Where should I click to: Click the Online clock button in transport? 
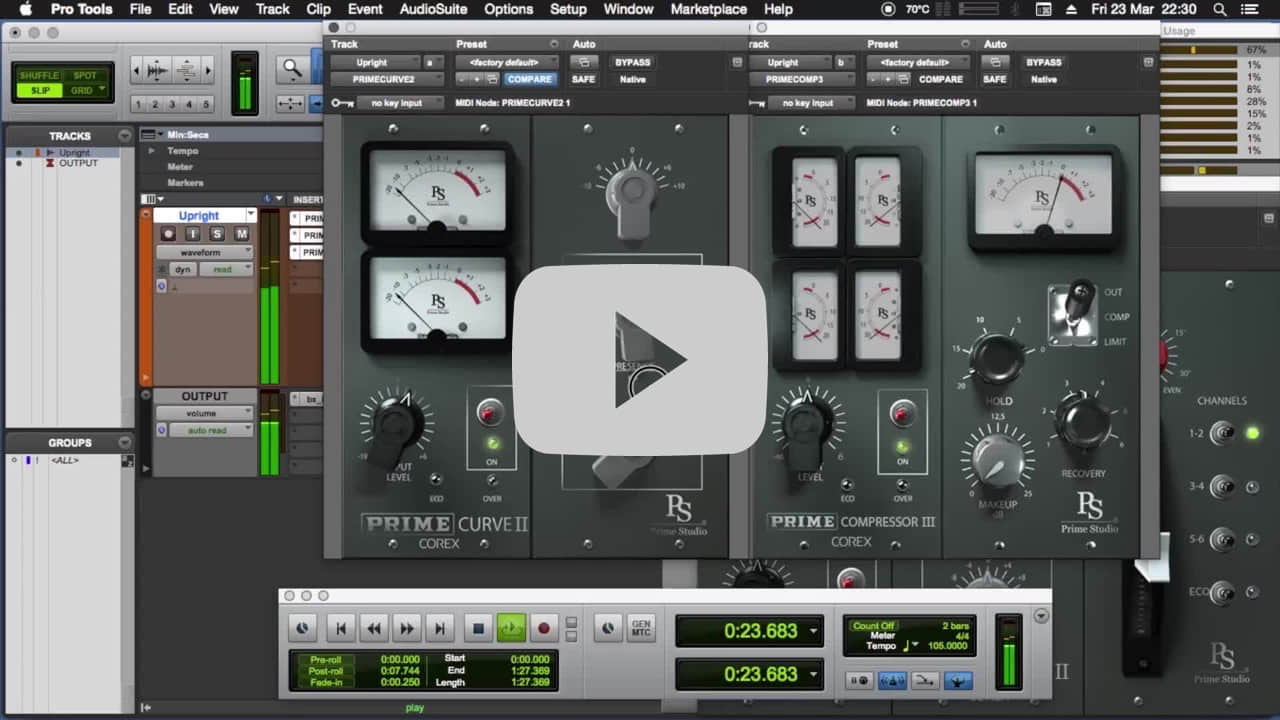(x=302, y=628)
